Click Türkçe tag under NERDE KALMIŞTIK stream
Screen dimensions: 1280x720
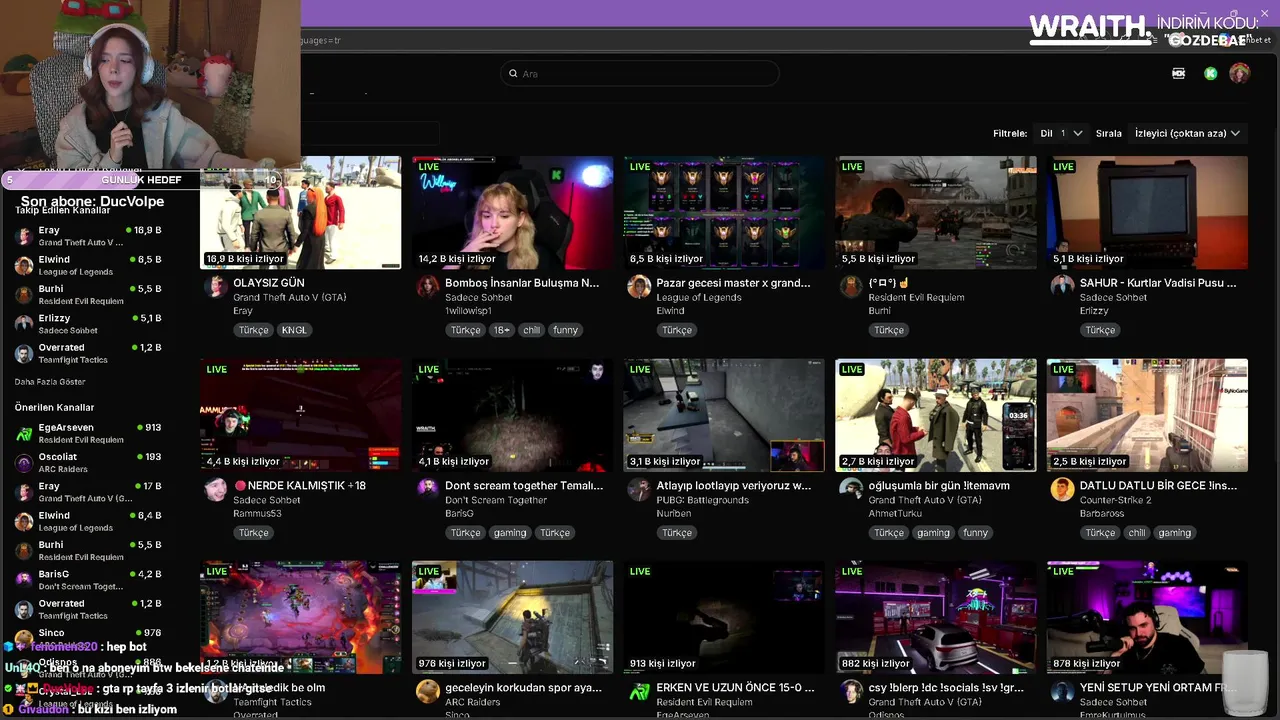pos(254,533)
